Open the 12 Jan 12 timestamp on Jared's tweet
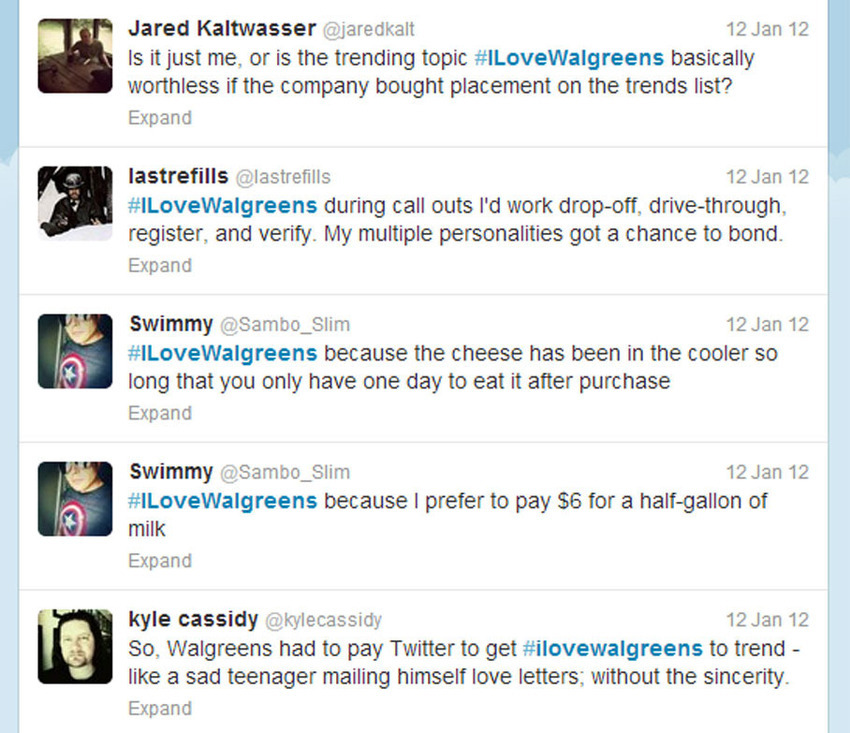850x733 pixels. click(x=767, y=29)
